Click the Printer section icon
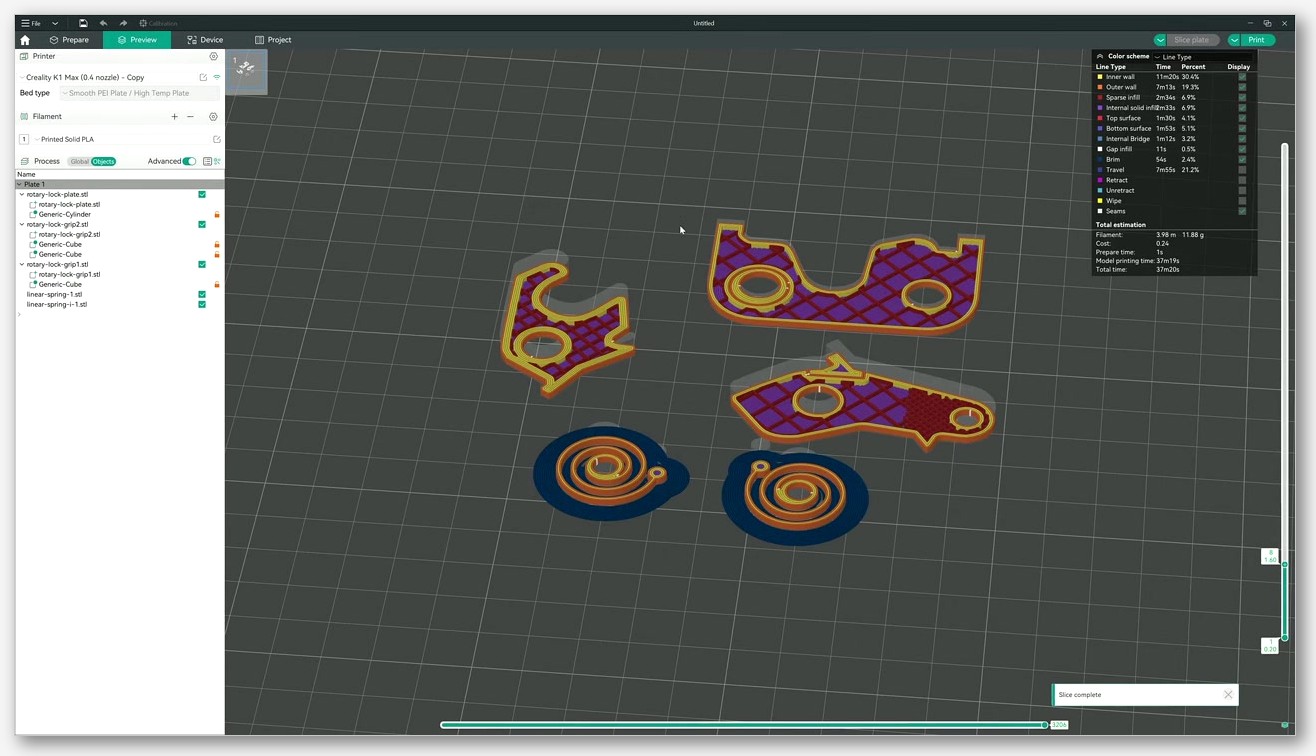 click(25, 56)
